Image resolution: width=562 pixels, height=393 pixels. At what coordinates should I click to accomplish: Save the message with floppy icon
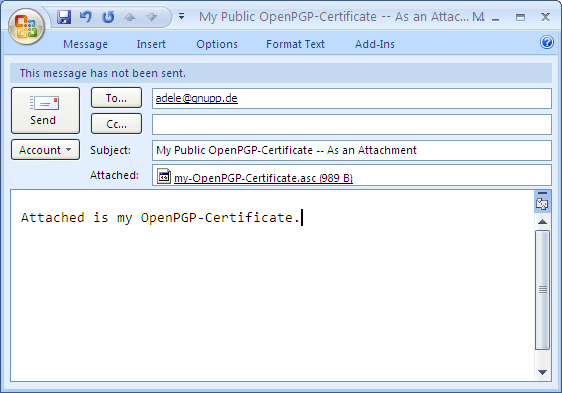tap(64, 17)
